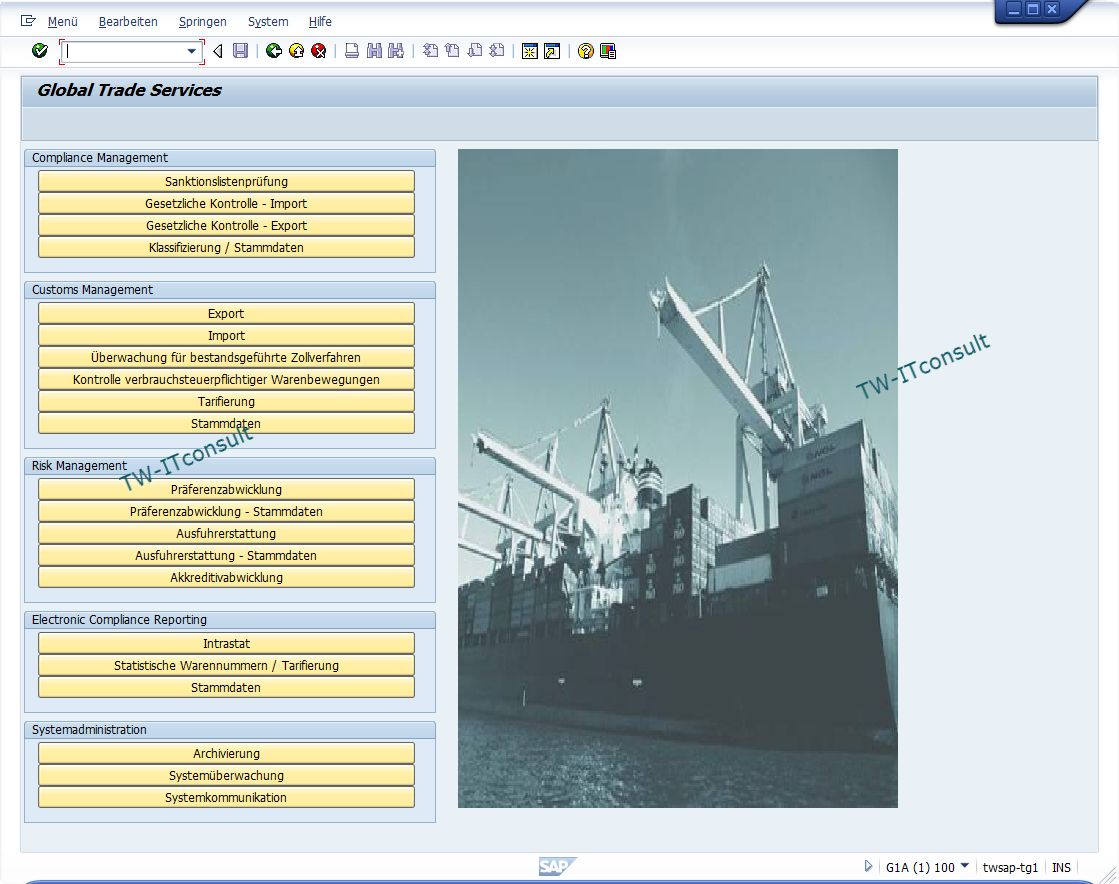
Task: Click the green Back arrow icon
Action: [273, 51]
